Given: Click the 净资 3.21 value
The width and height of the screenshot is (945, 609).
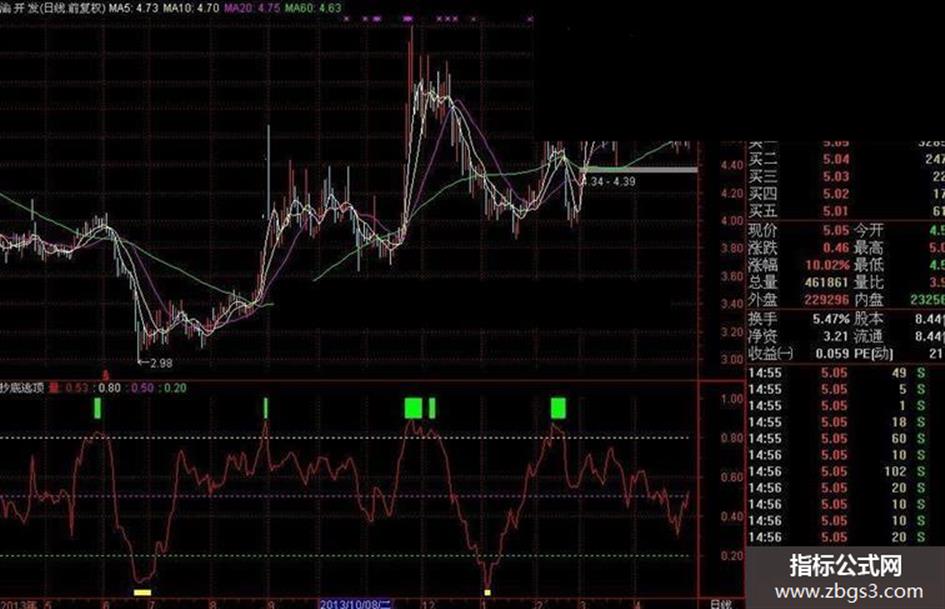Looking at the screenshot, I should tap(836, 336).
